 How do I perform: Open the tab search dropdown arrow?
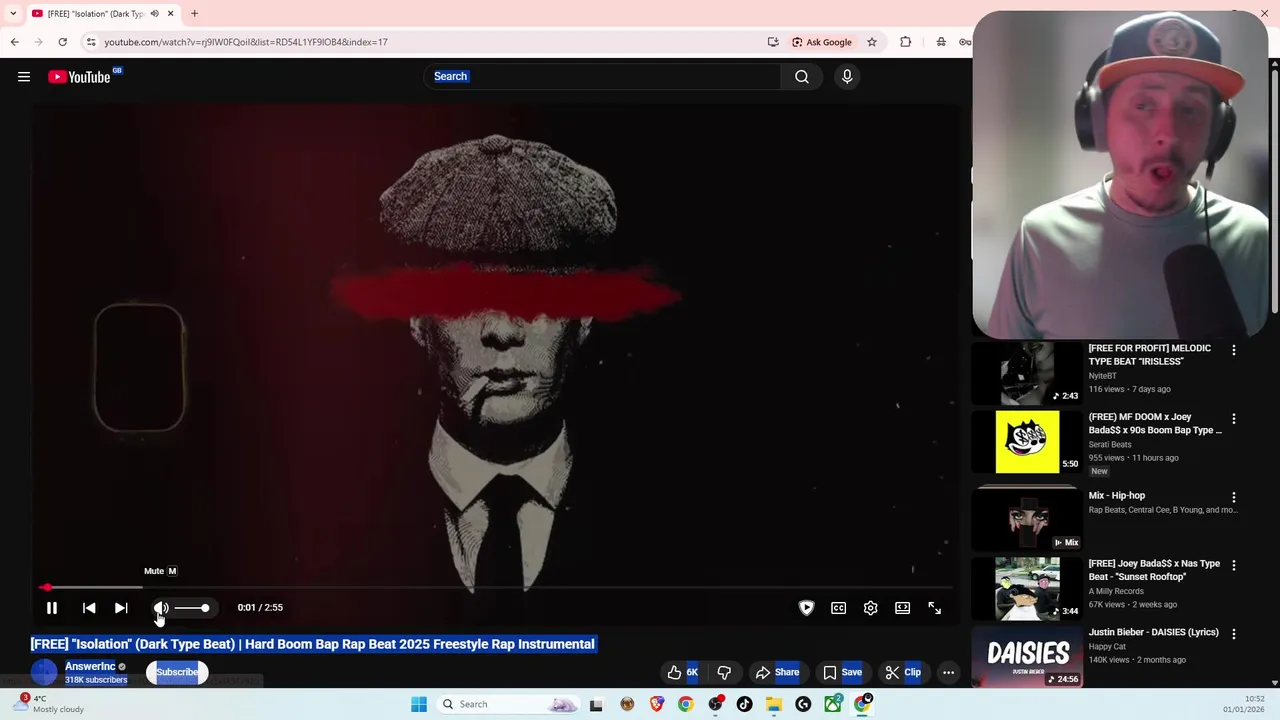point(12,14)
